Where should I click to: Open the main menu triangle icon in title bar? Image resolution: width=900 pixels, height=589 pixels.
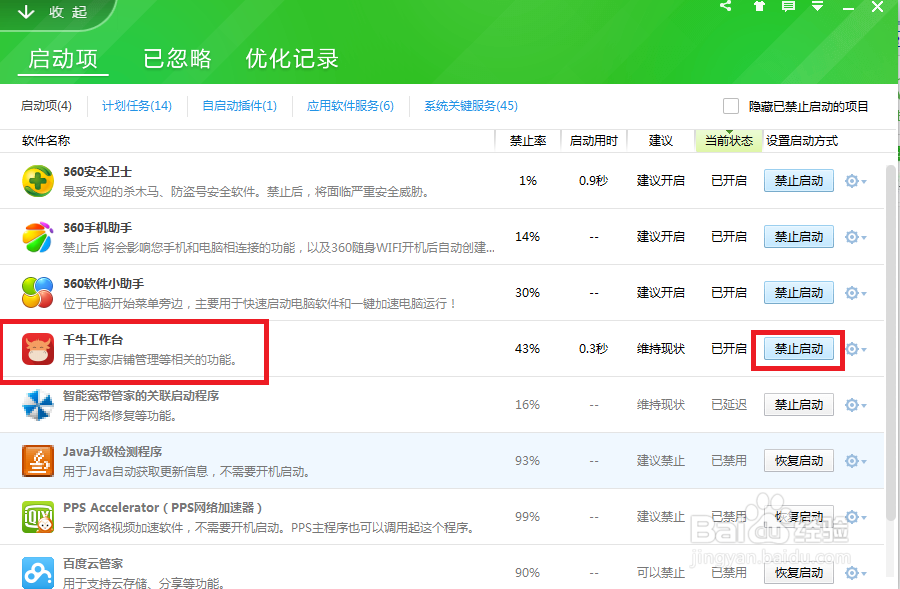tap(817, 6)
